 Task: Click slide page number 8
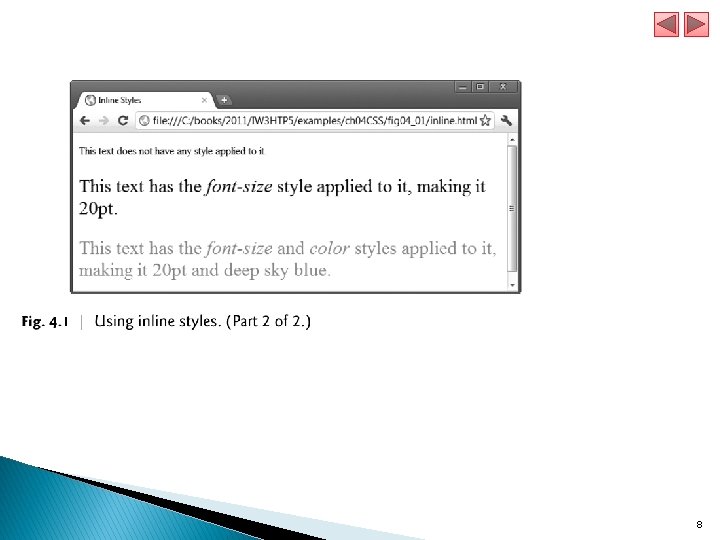(699, 524)
